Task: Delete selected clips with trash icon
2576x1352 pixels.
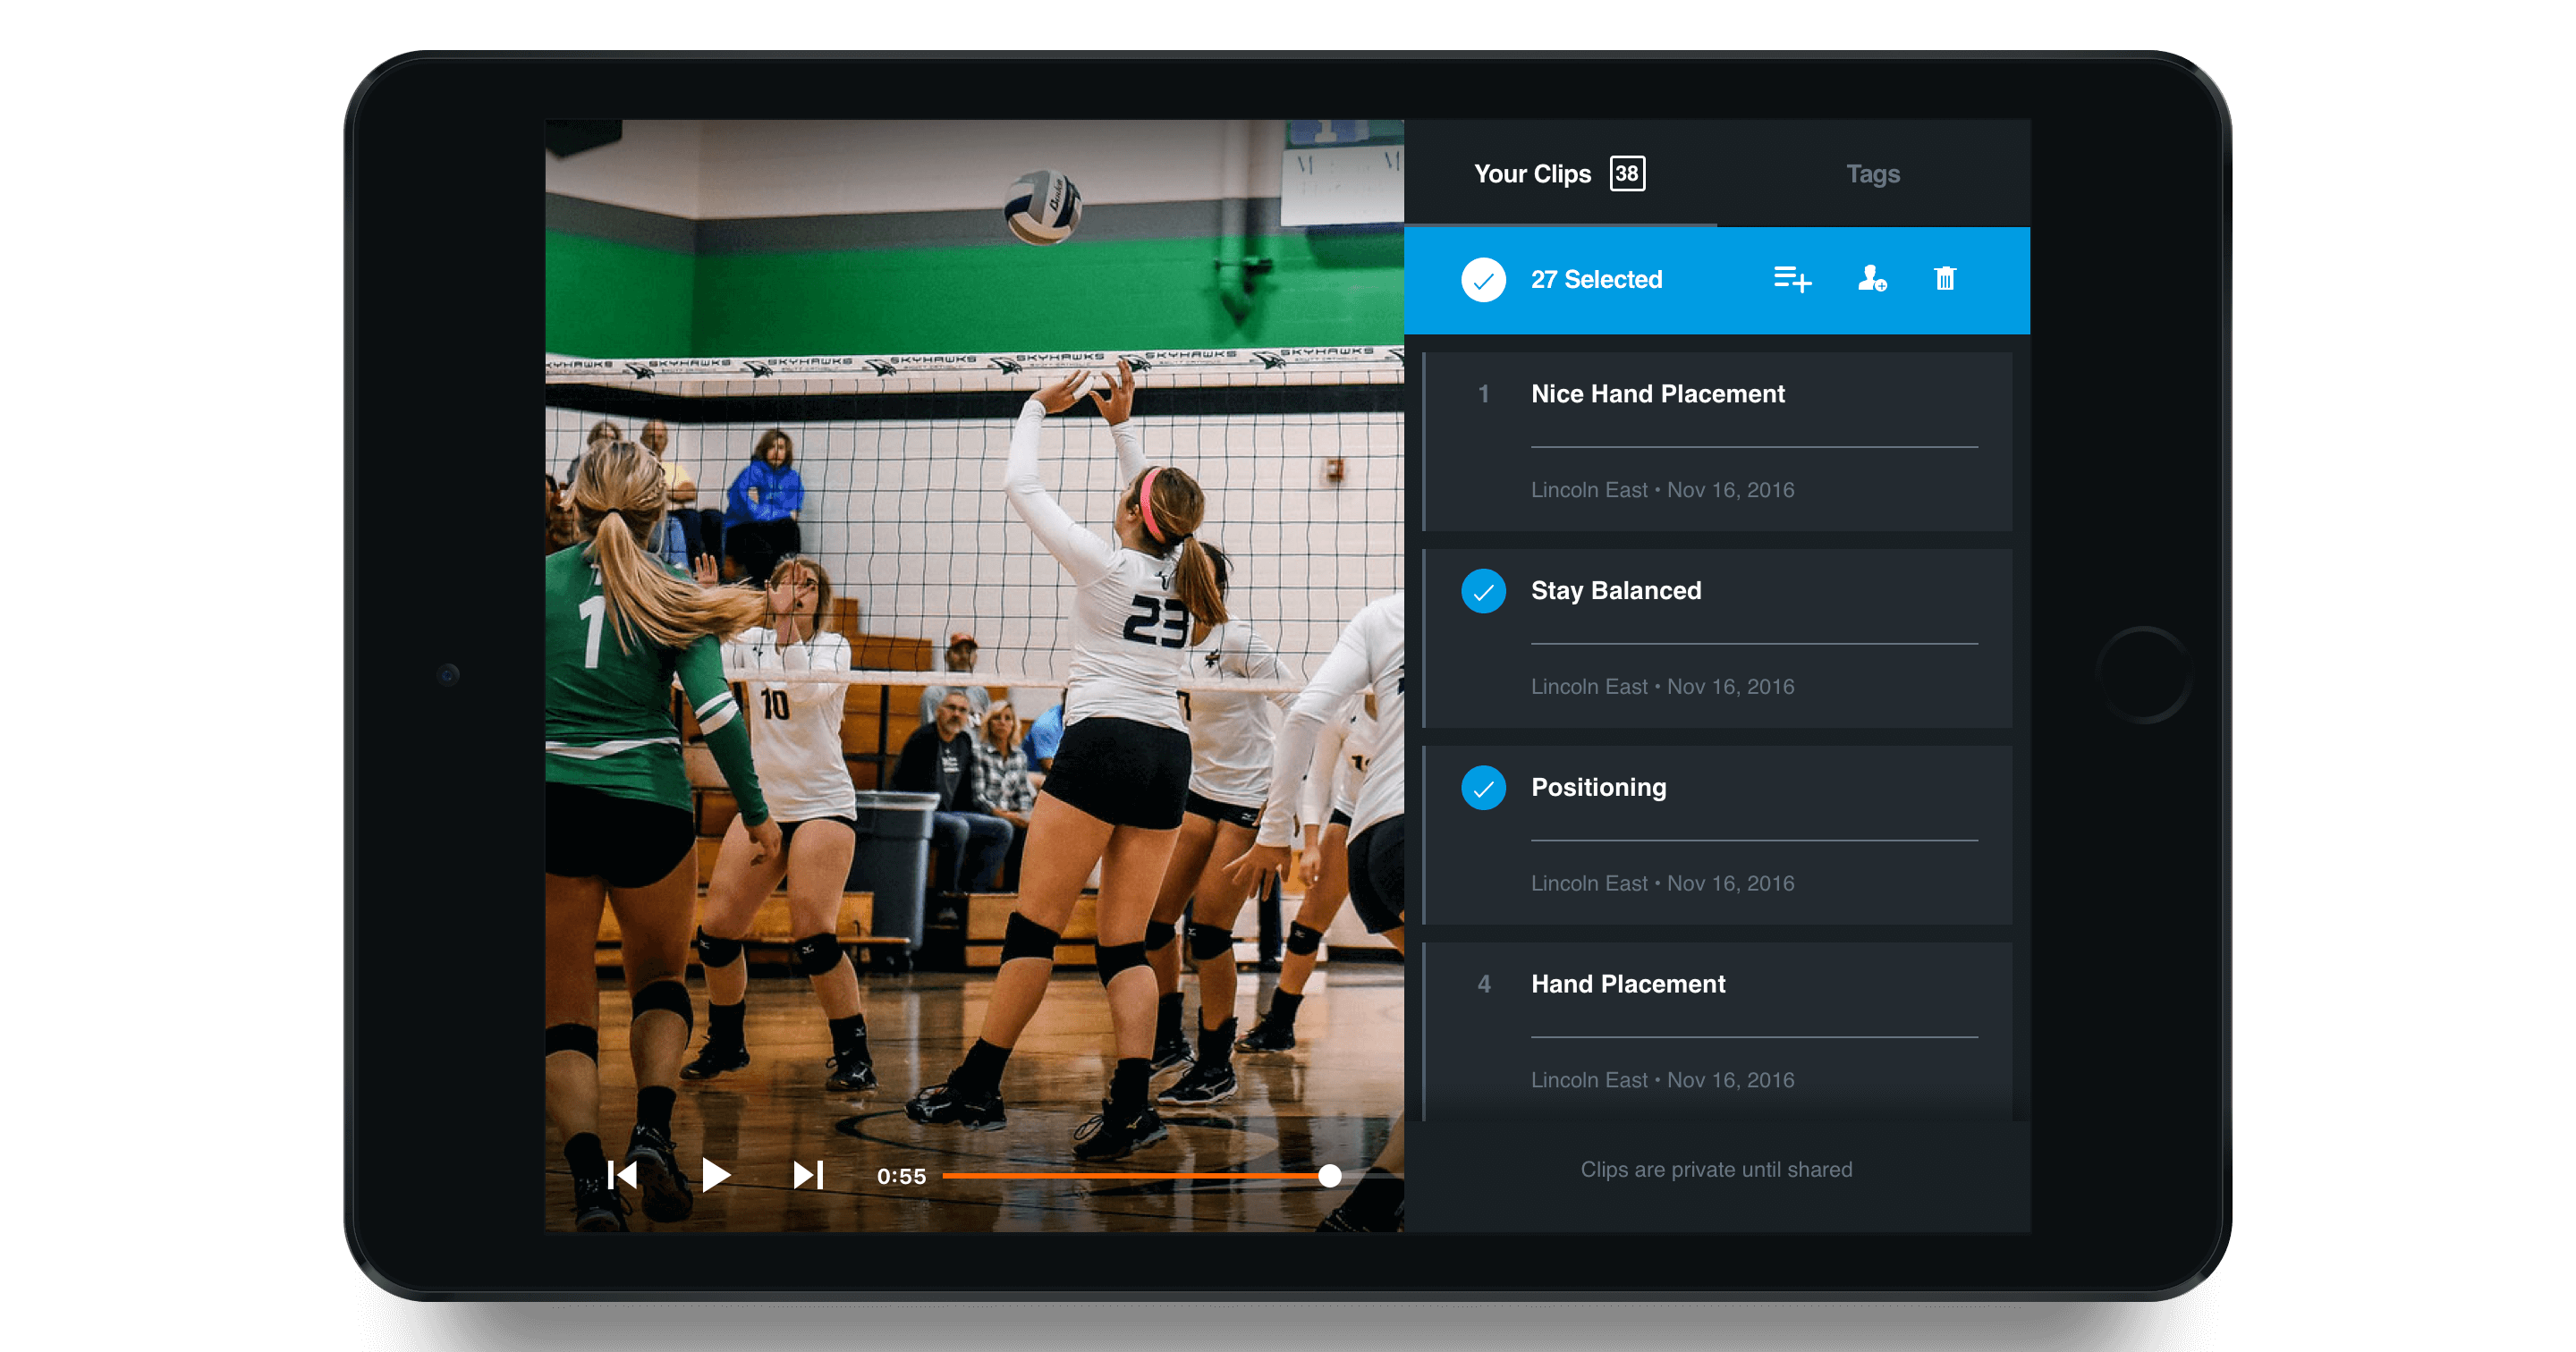Action: [1944, 279]
